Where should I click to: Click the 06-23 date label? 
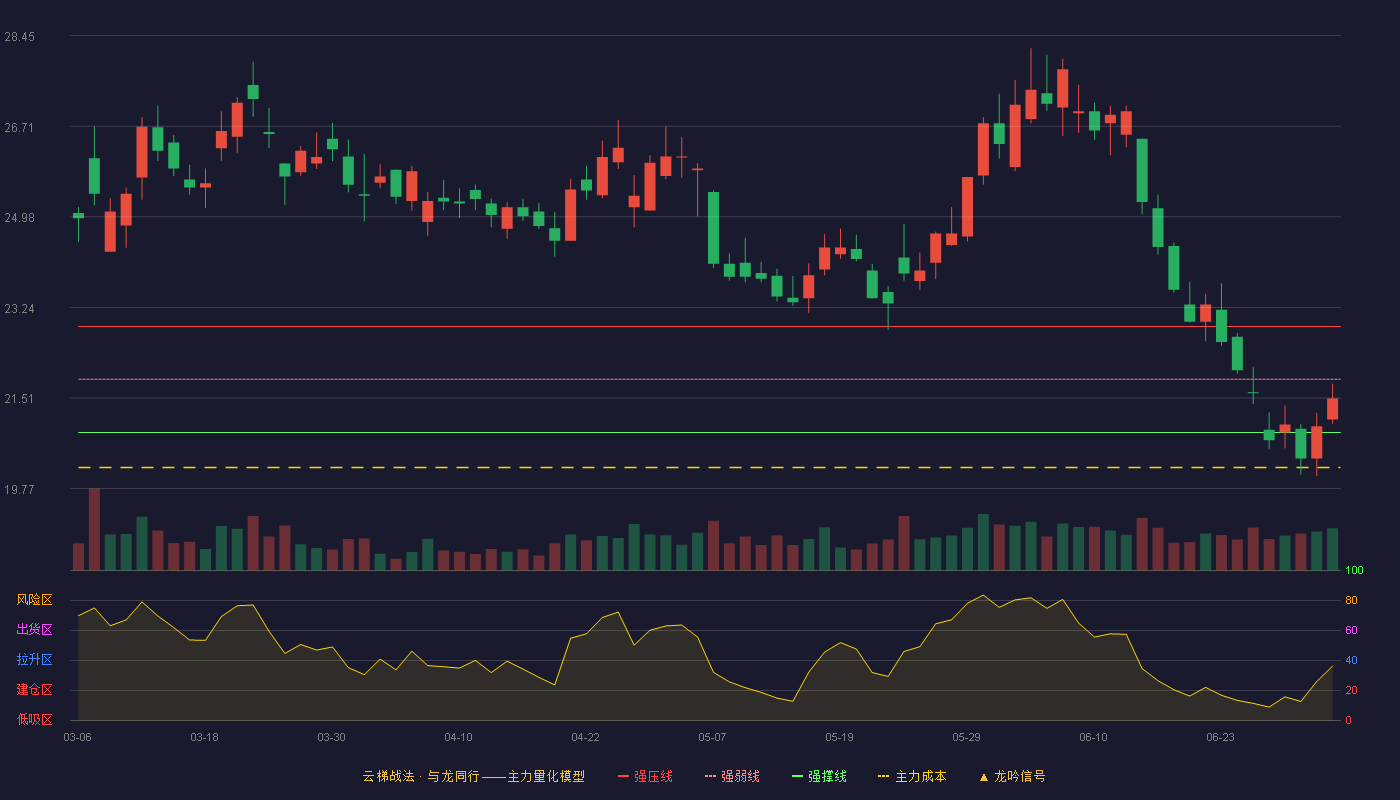pyautogui.click(x=1220, y=737)
